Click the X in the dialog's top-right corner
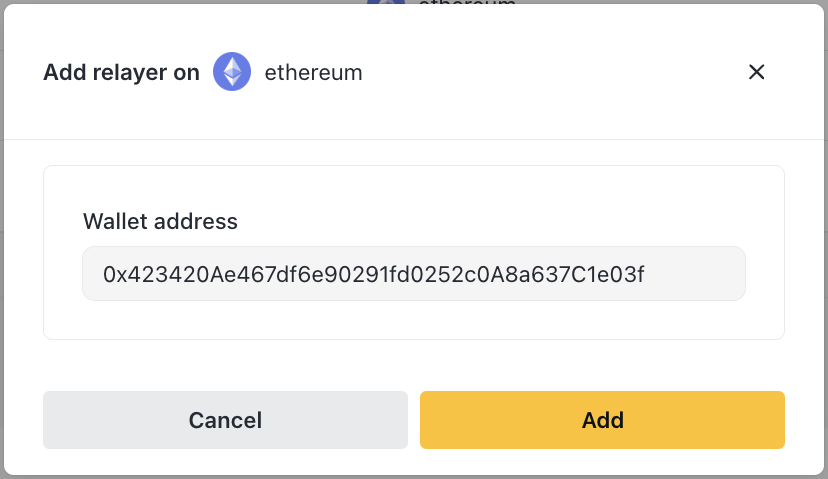Screen dimensions: 828x479 click(757, 72)
